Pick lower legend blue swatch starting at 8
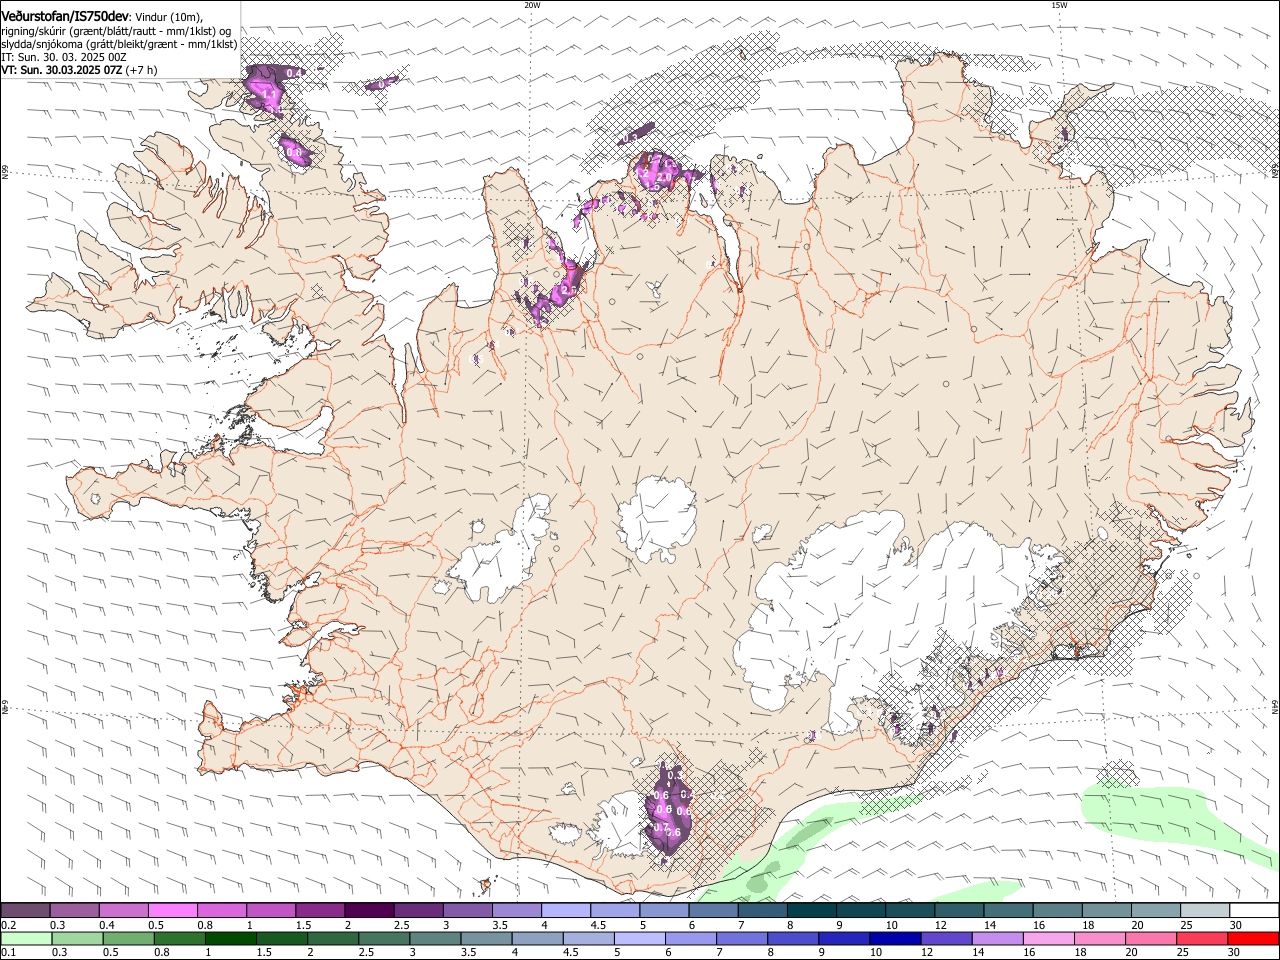Viewport: 1280px width, 960px height. pyautogui.click(x=793, y=939)
